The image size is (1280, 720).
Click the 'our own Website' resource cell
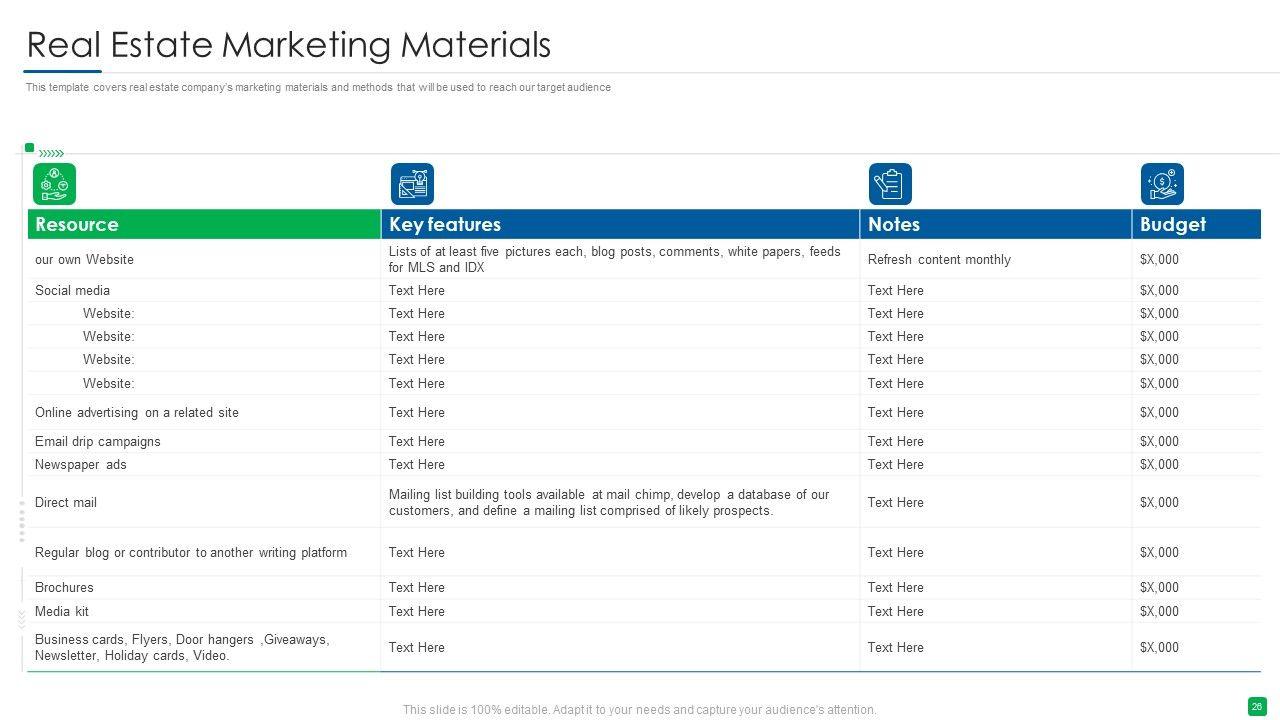click(84, 259)
